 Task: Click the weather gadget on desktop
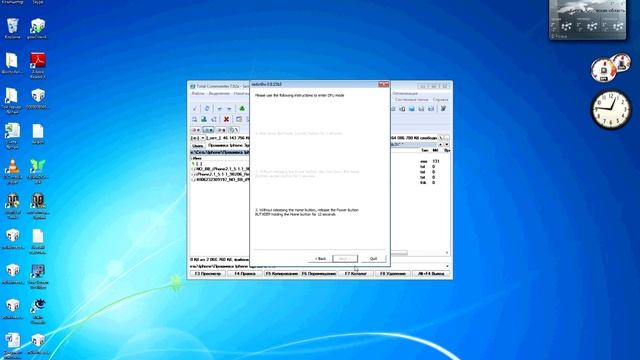coord(587,20)
